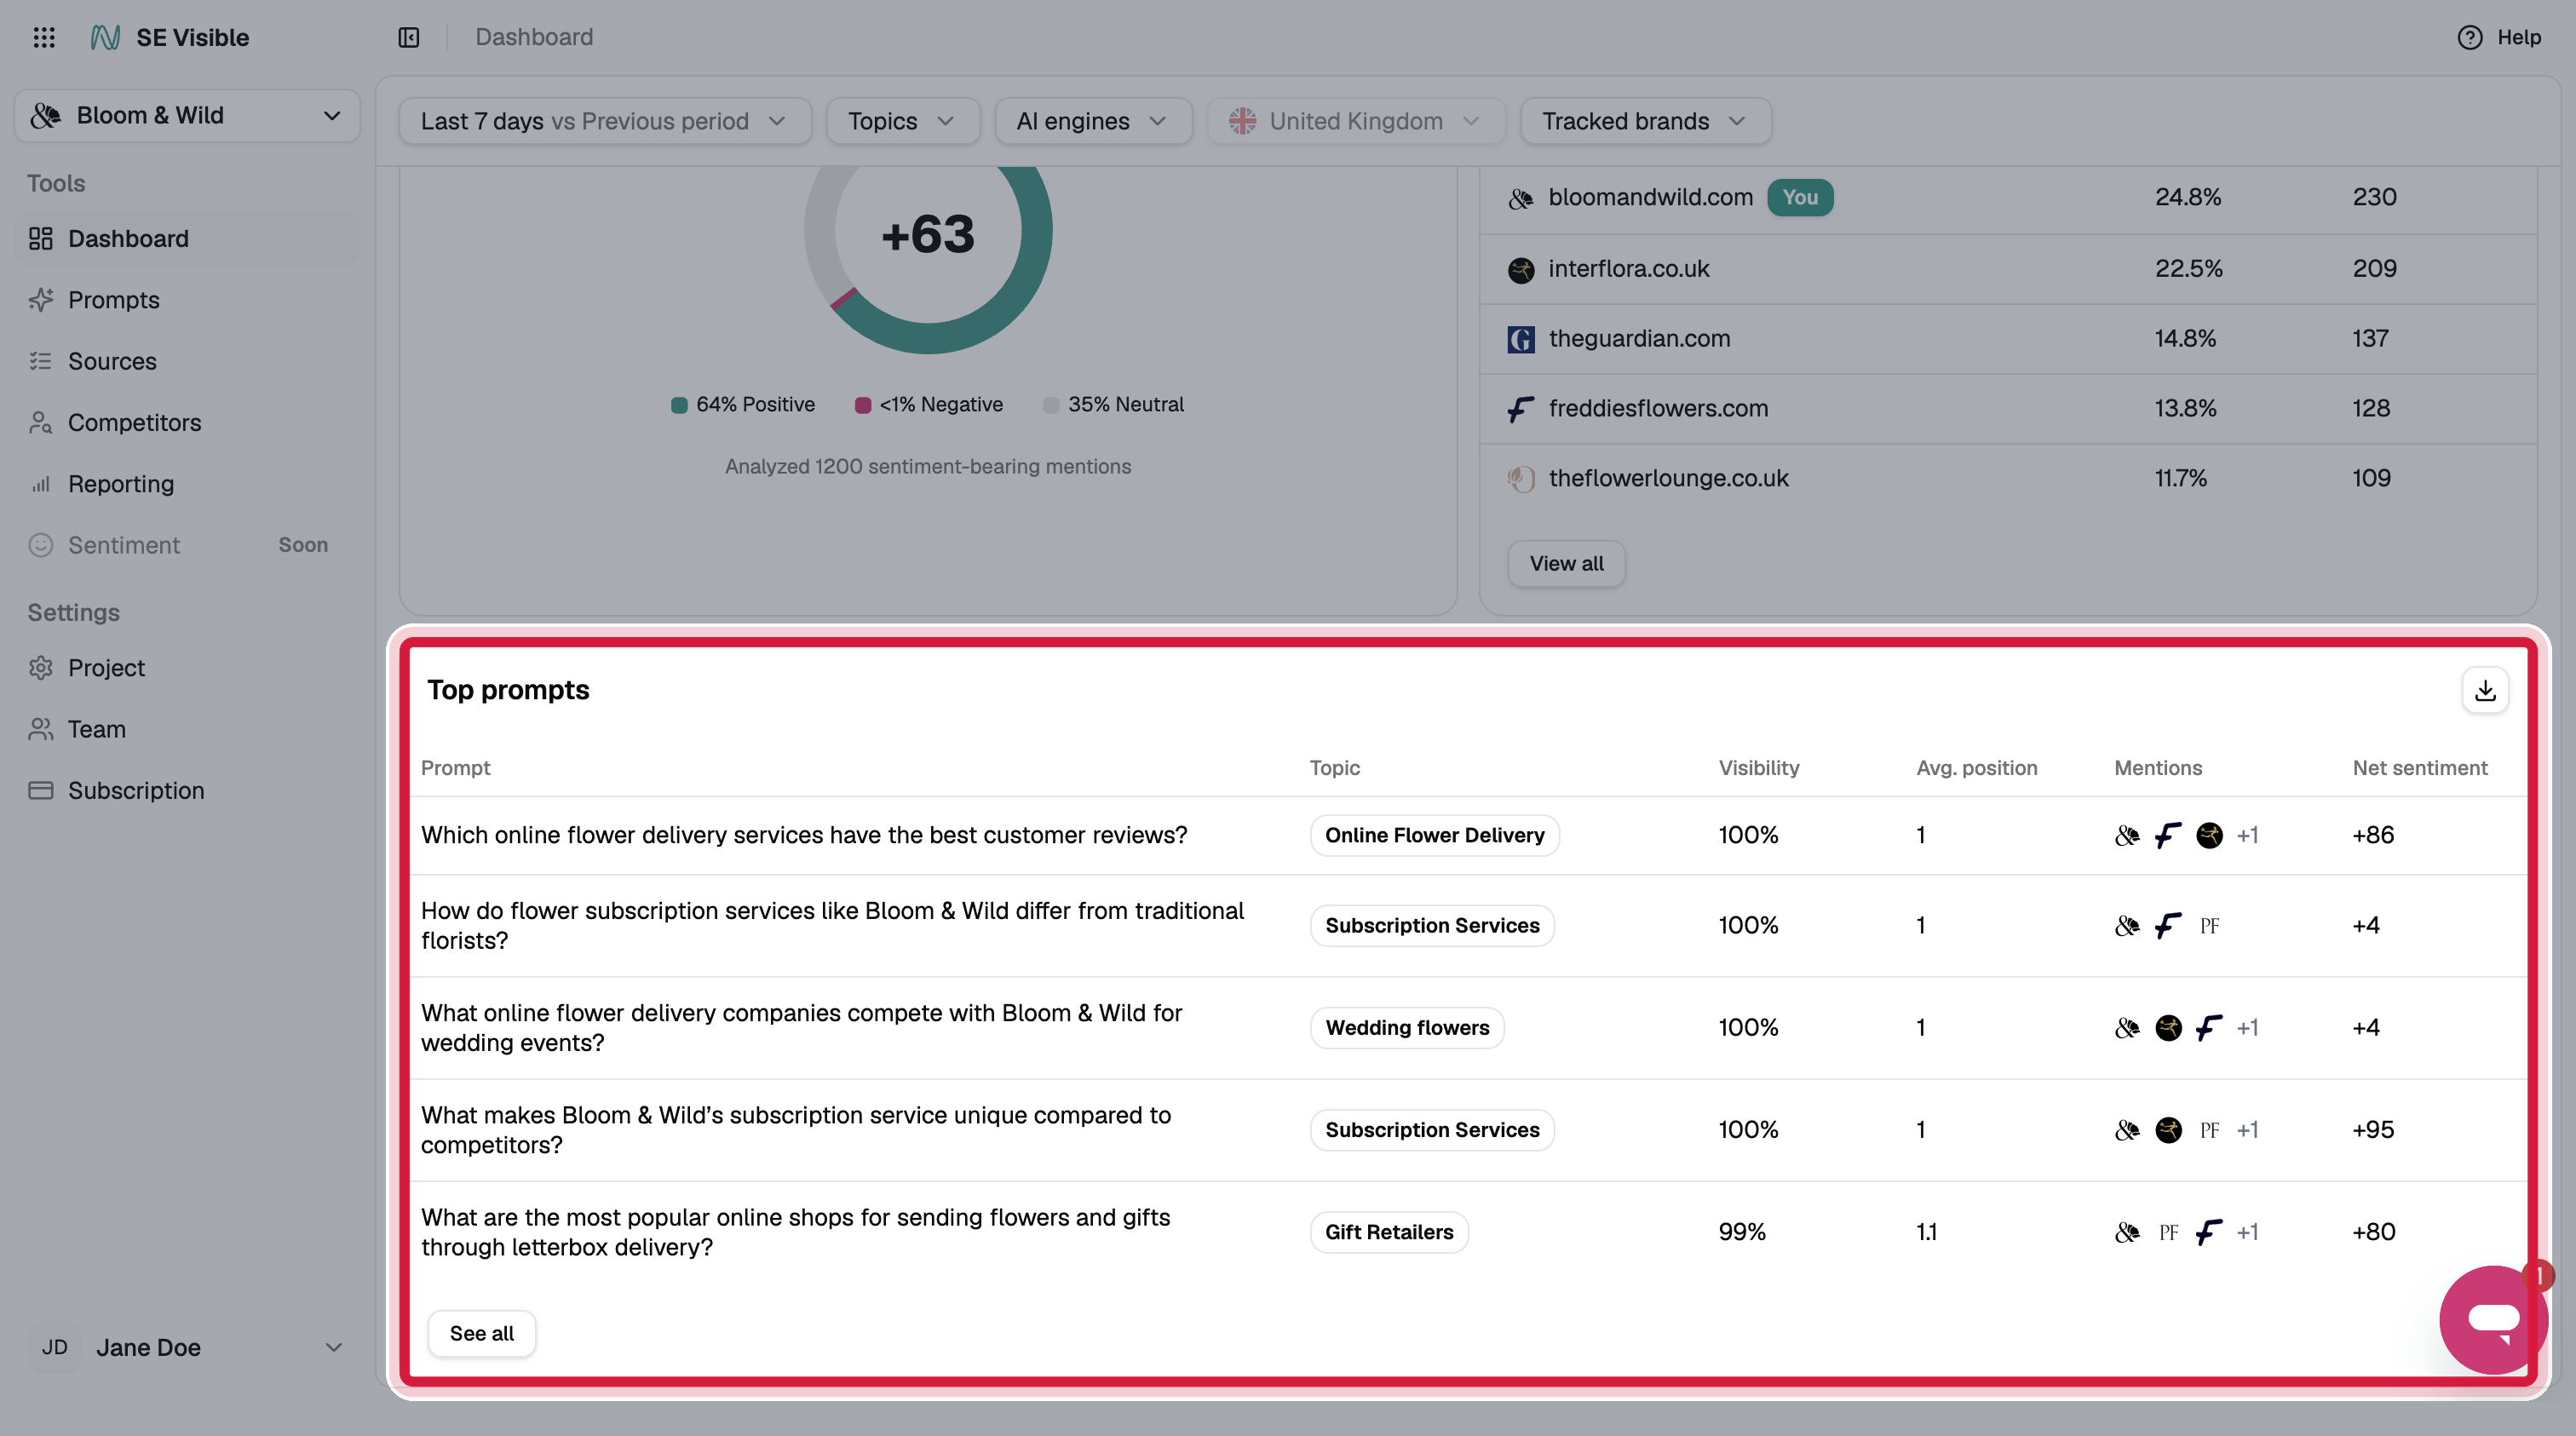Expand the Bloom & Wild project selector
Screen dimensions: 2576x1436
(x=187, y=116)
